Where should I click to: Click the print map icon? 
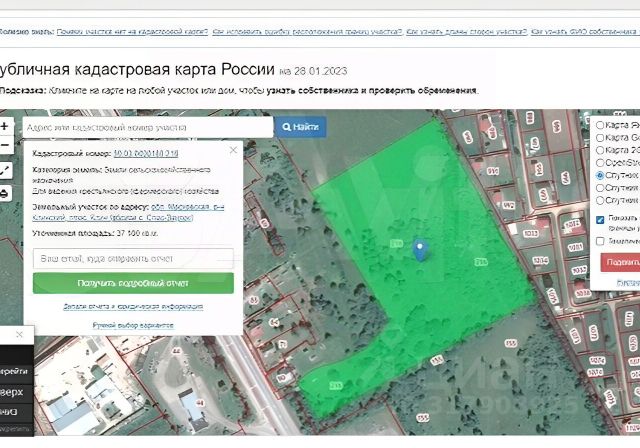tap(5, 193)
